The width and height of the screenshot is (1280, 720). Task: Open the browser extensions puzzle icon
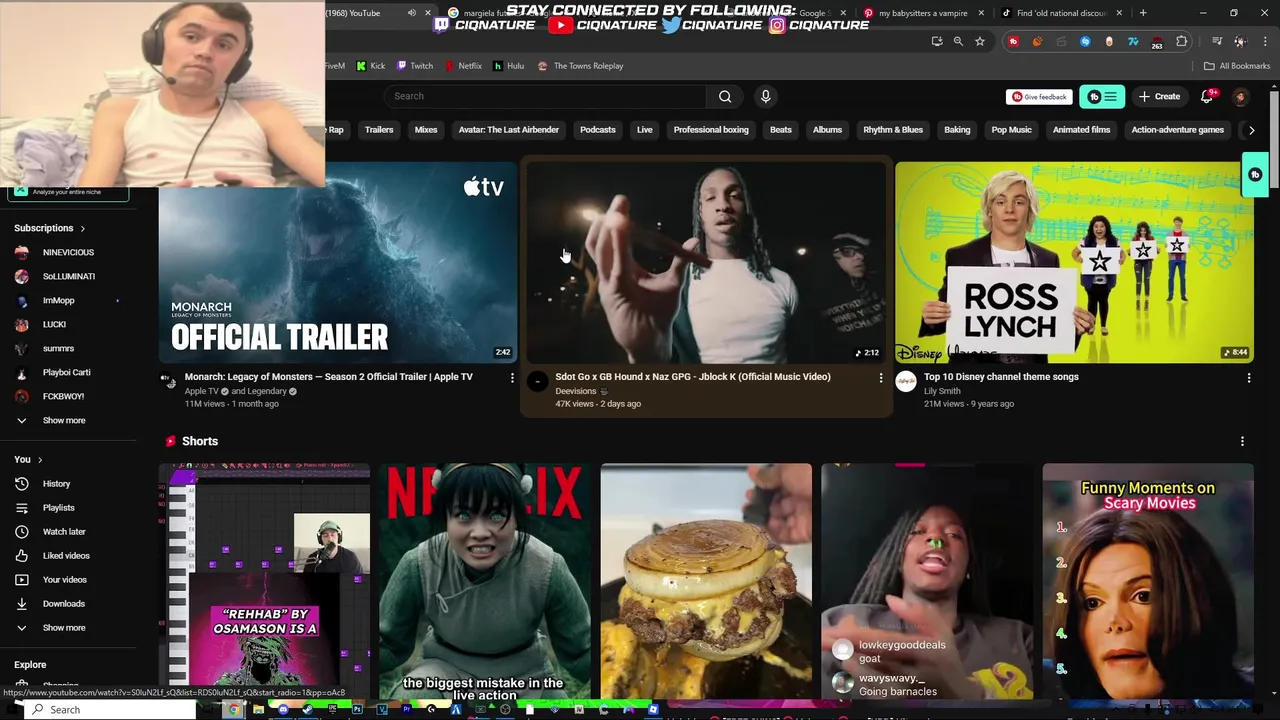click(x=1182, y=41)
